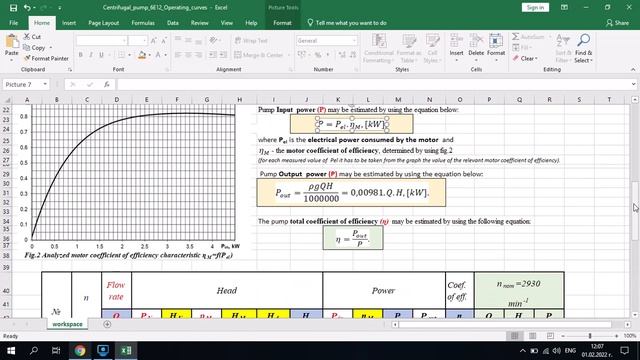The height and width of the screenshot is (360, 640).
Task: Open Conditional Formatting menu
Action: click(x=379, y=49)
